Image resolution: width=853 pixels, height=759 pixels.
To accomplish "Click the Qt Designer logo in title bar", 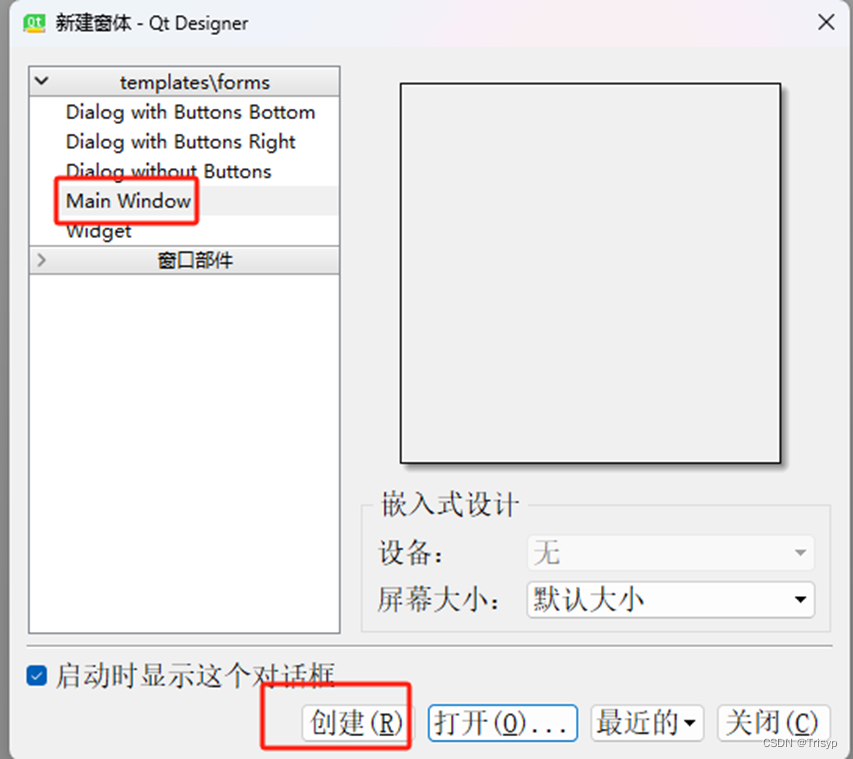I will pos(34,23).
